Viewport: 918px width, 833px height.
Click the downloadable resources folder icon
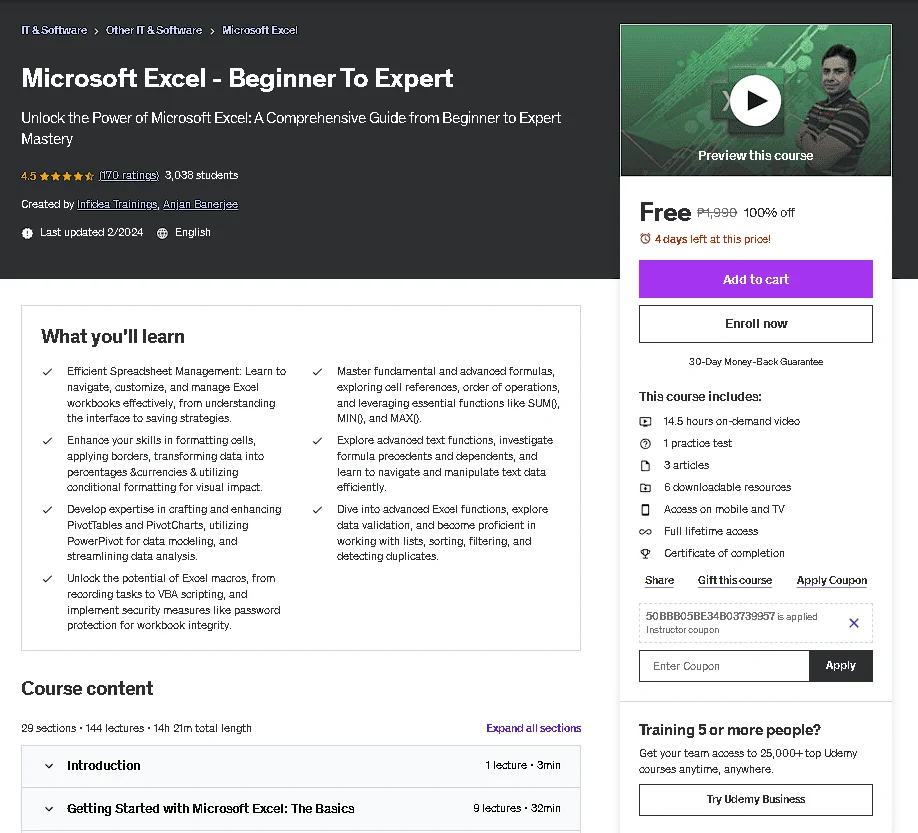click(x=645, y=488)
